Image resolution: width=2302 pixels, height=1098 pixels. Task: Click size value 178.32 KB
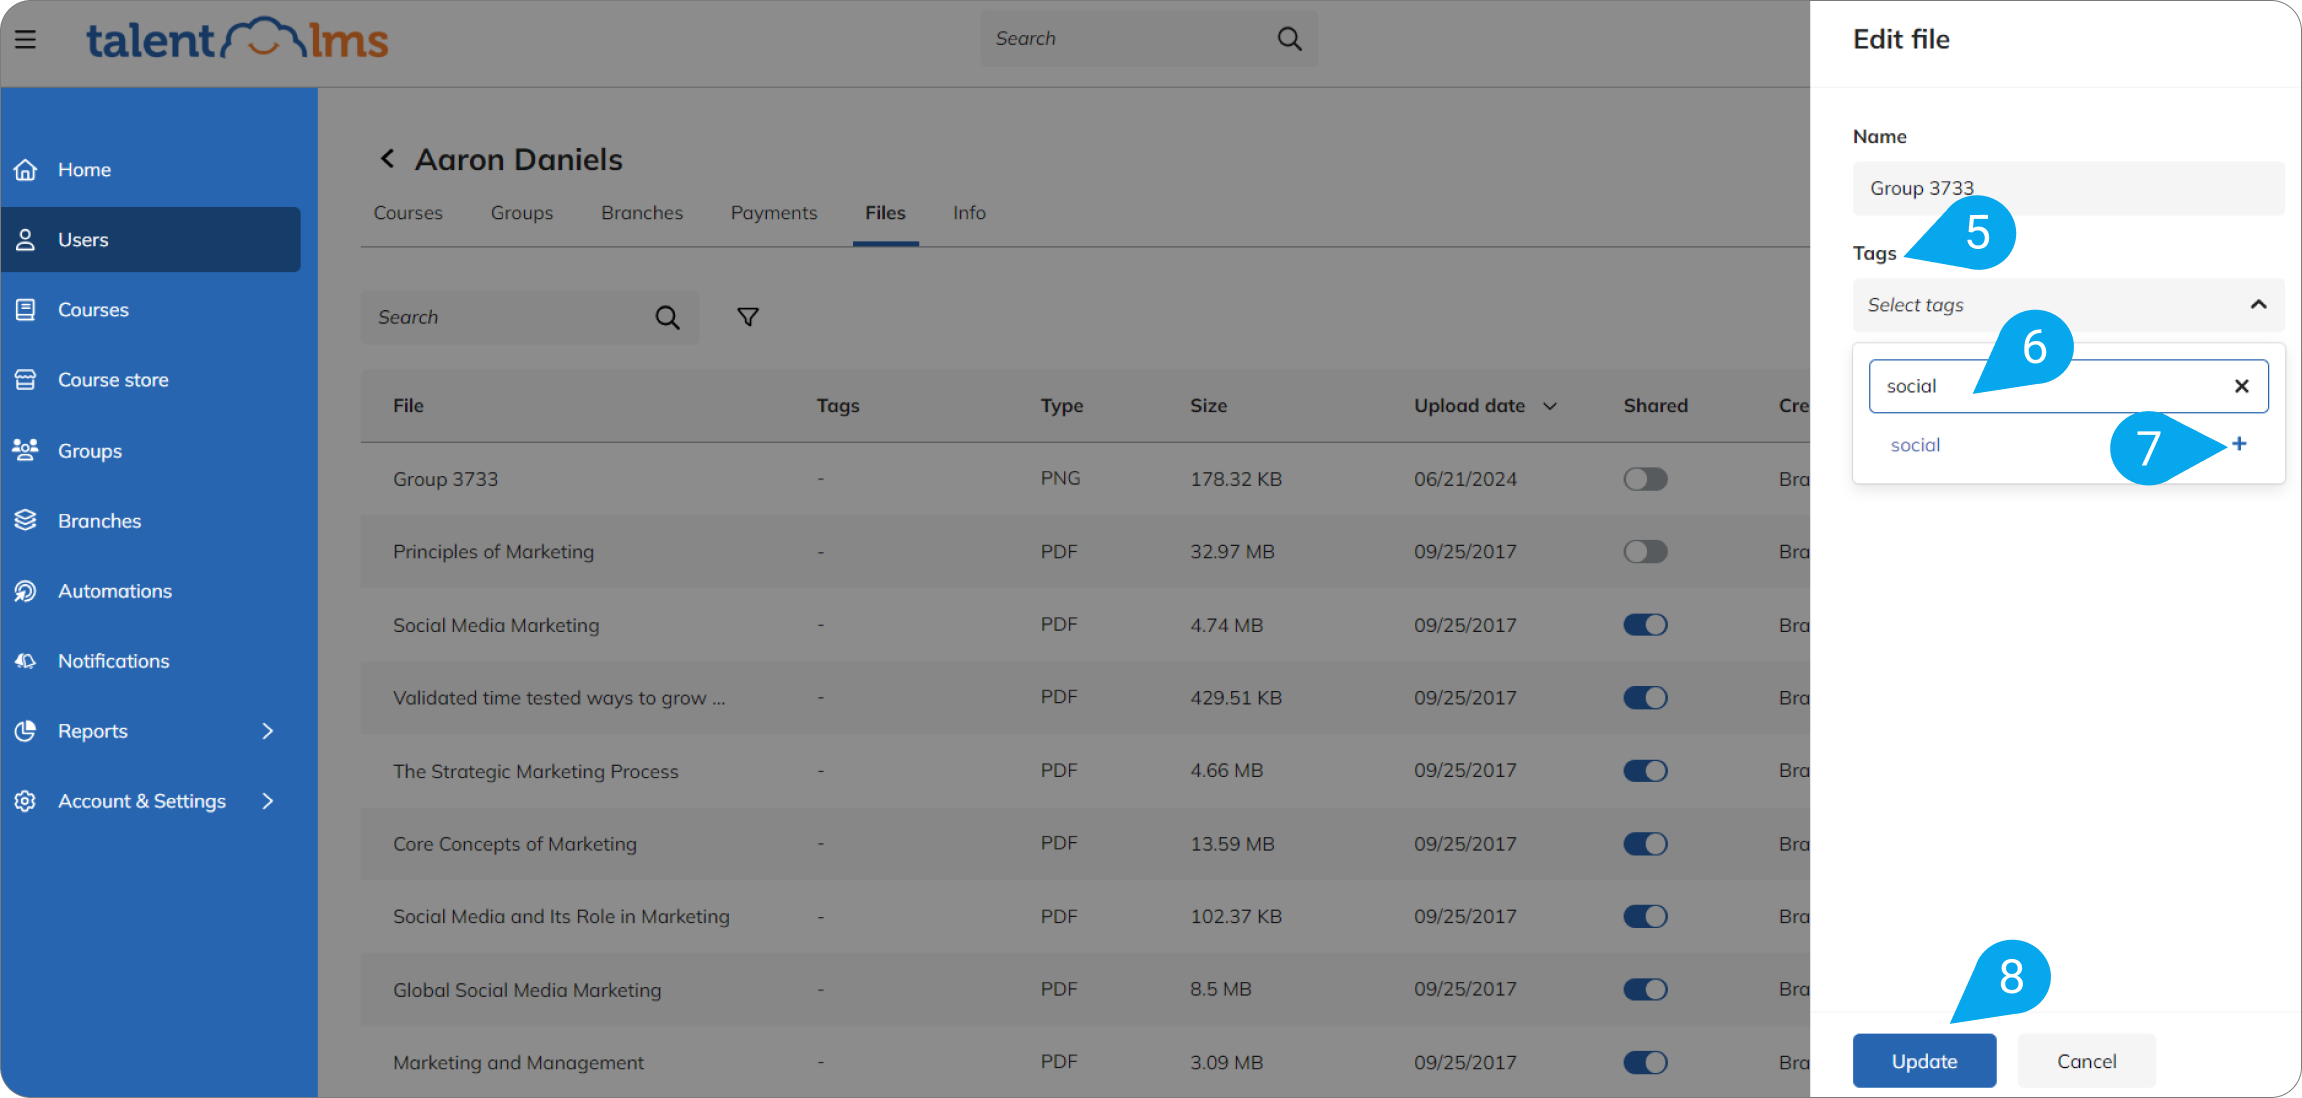click(x=1236, y=479)
